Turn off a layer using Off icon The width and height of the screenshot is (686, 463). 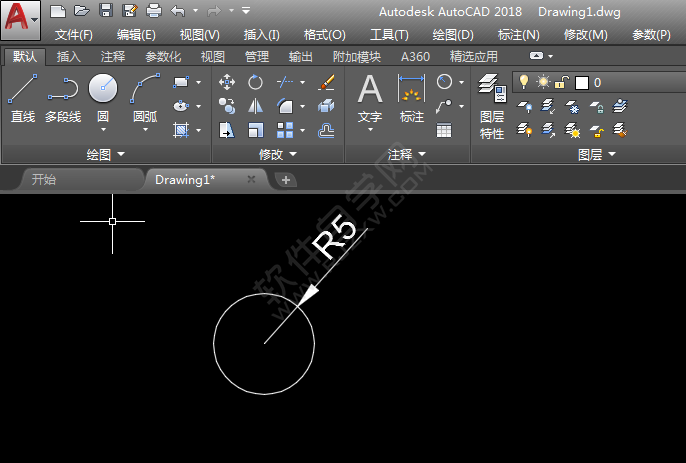524,106
